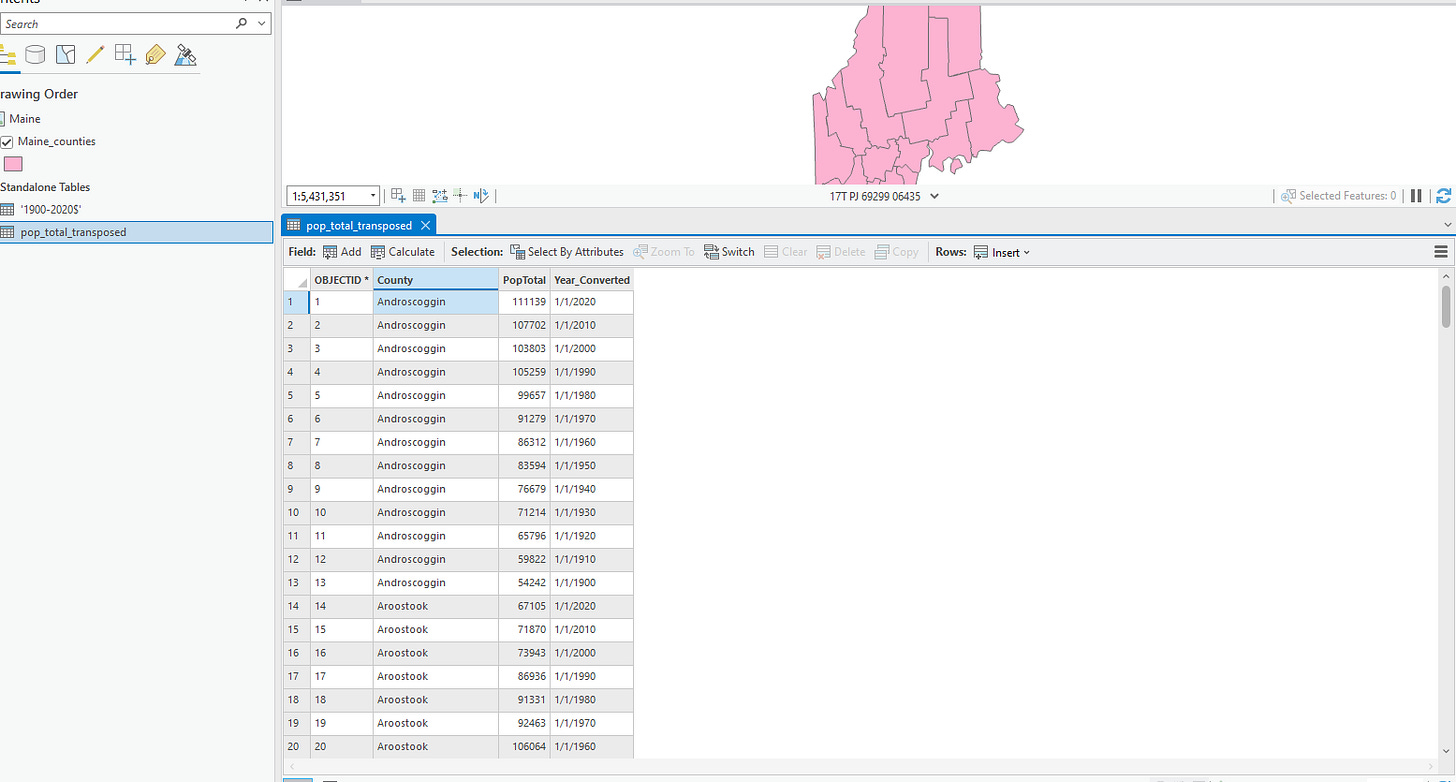Refresh the map view

point(1442,196)
